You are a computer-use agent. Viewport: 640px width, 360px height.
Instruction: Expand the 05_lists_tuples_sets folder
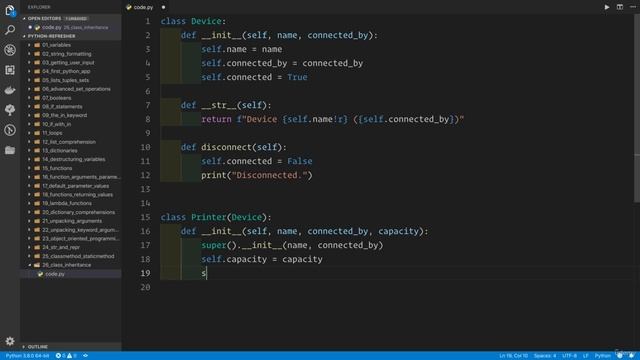pyautogui.click(x=71, y=80)
